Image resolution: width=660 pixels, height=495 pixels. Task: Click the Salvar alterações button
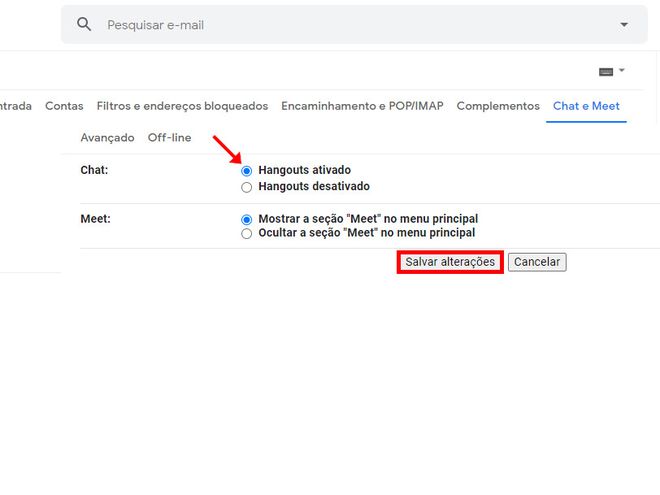[x=450, y=262]
